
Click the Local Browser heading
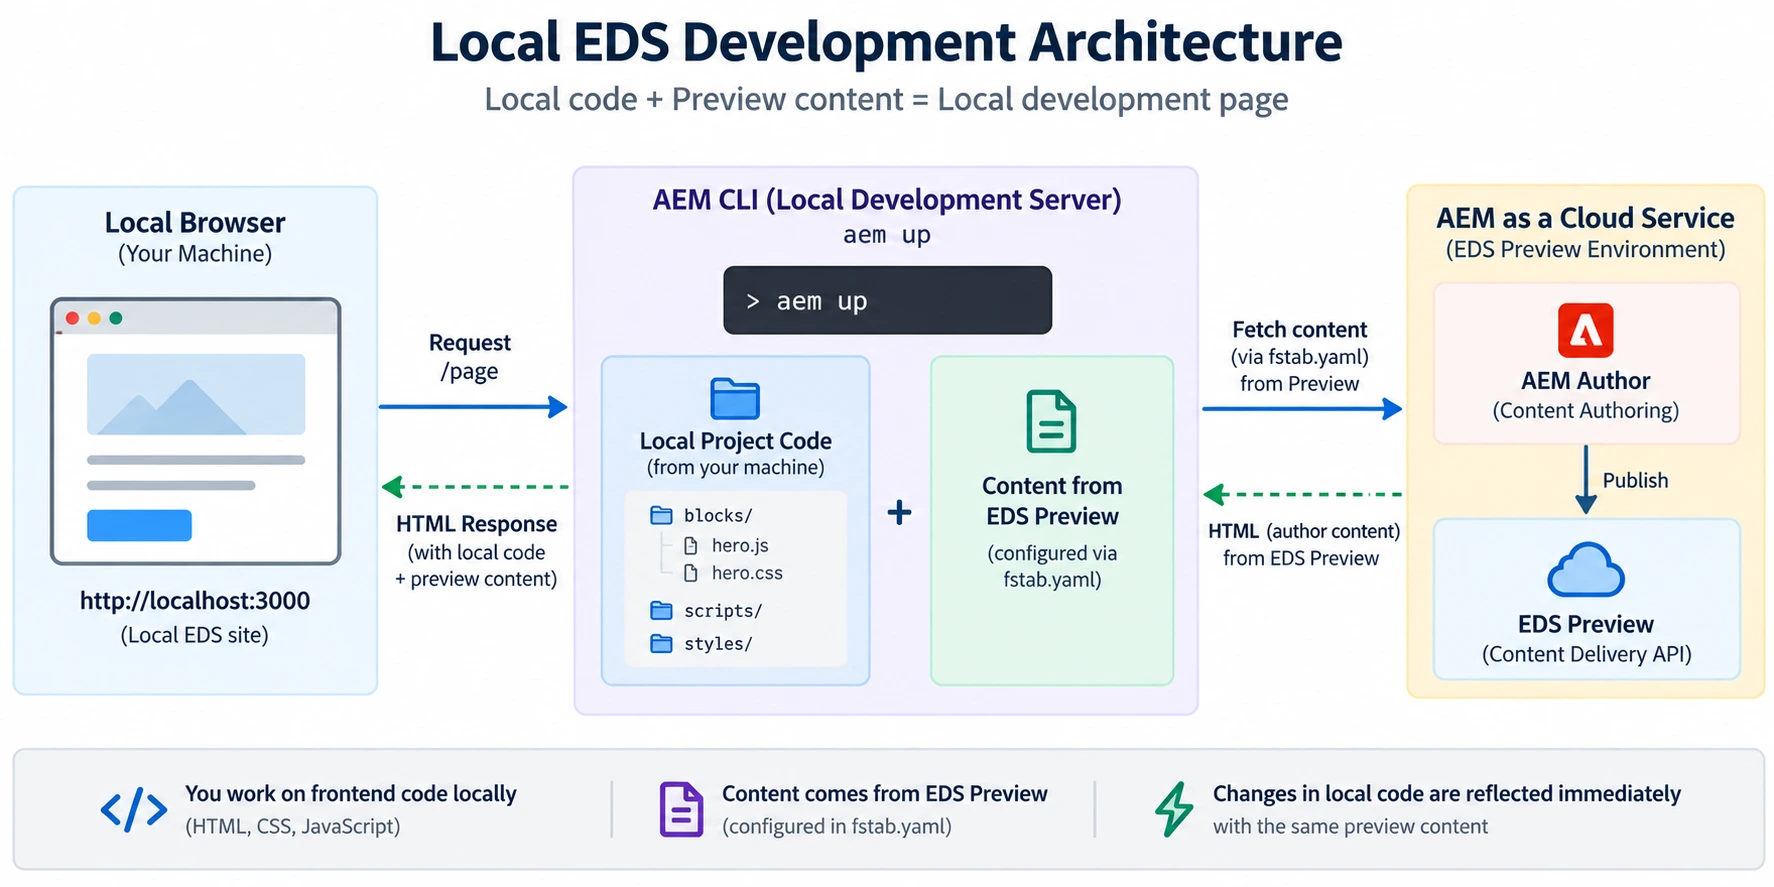pyautogui.click(x=195, y=223)
